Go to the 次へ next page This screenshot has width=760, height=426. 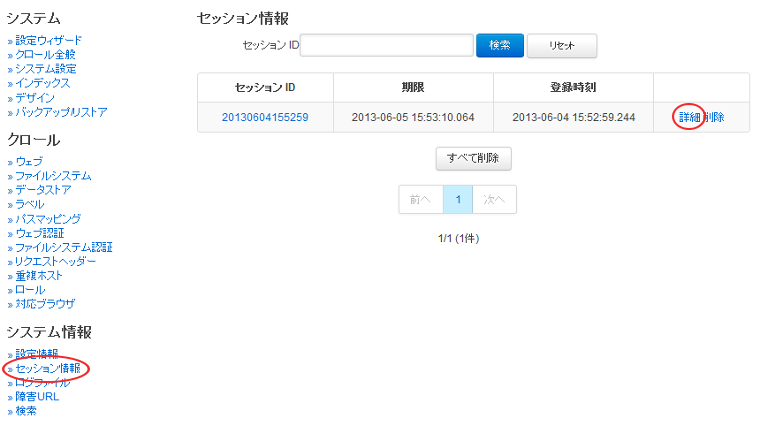(x=494, y=199)
